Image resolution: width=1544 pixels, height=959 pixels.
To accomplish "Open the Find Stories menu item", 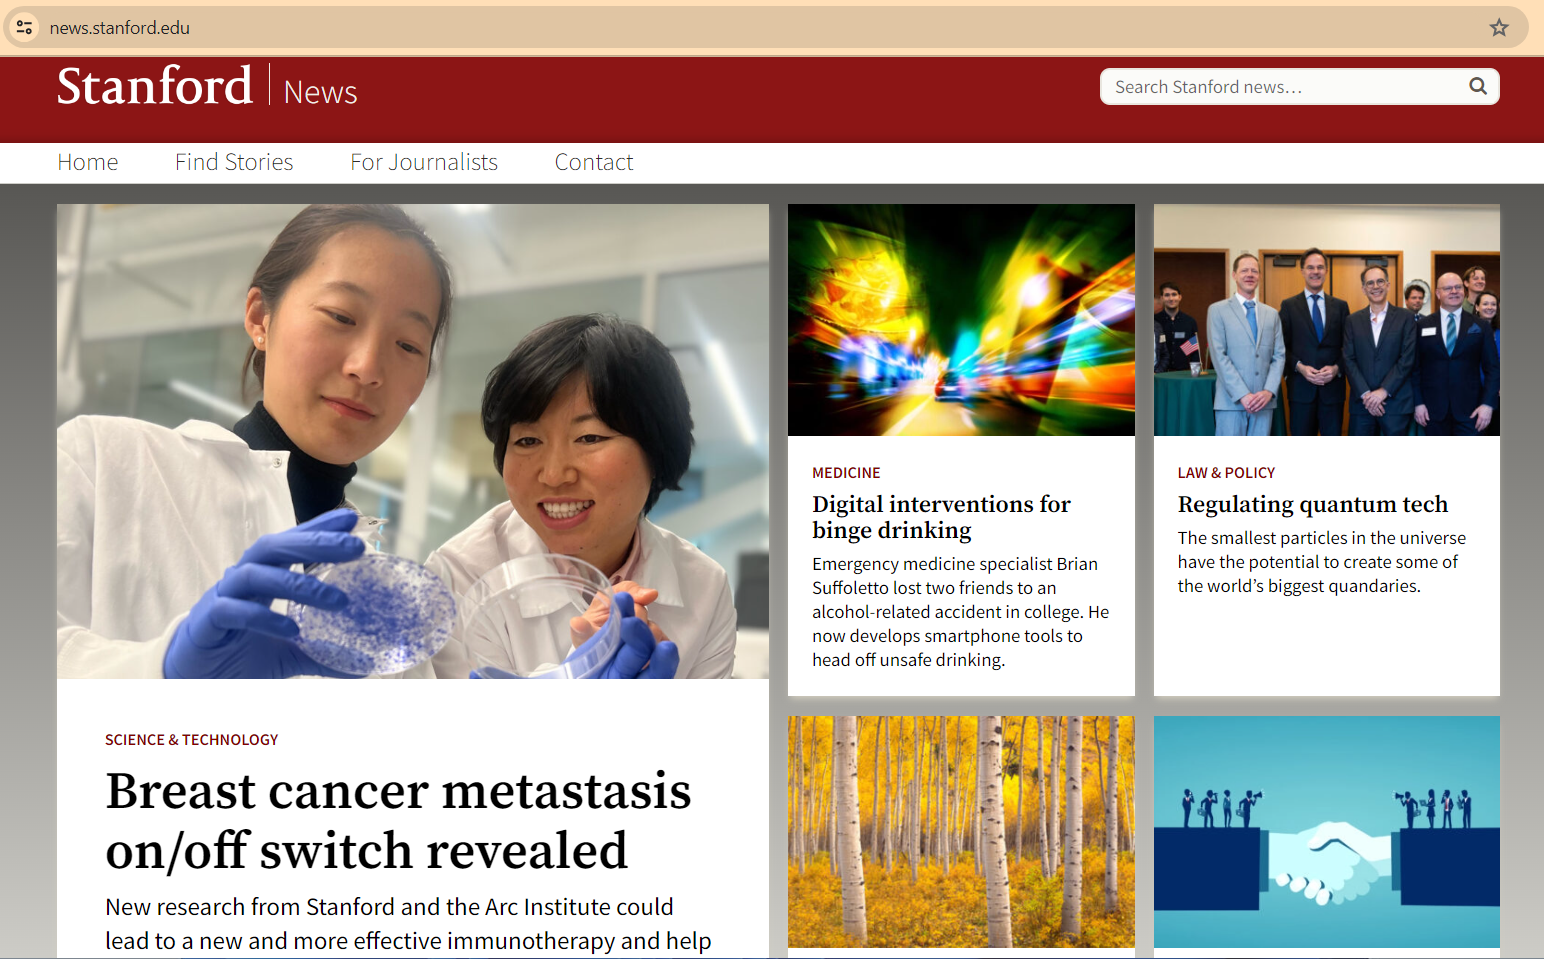I will coord(234,162).
